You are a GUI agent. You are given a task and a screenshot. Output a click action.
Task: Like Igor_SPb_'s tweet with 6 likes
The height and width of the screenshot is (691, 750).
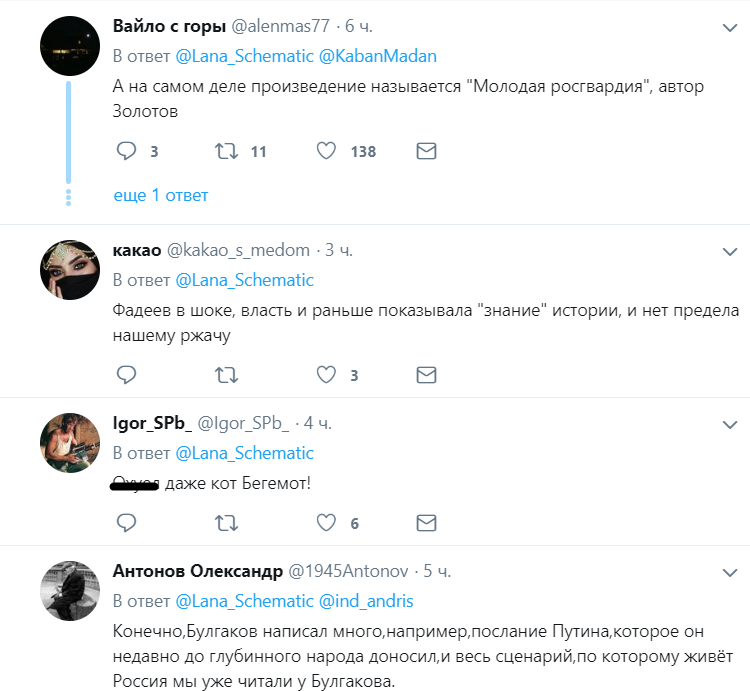click(x=325, y=523)
